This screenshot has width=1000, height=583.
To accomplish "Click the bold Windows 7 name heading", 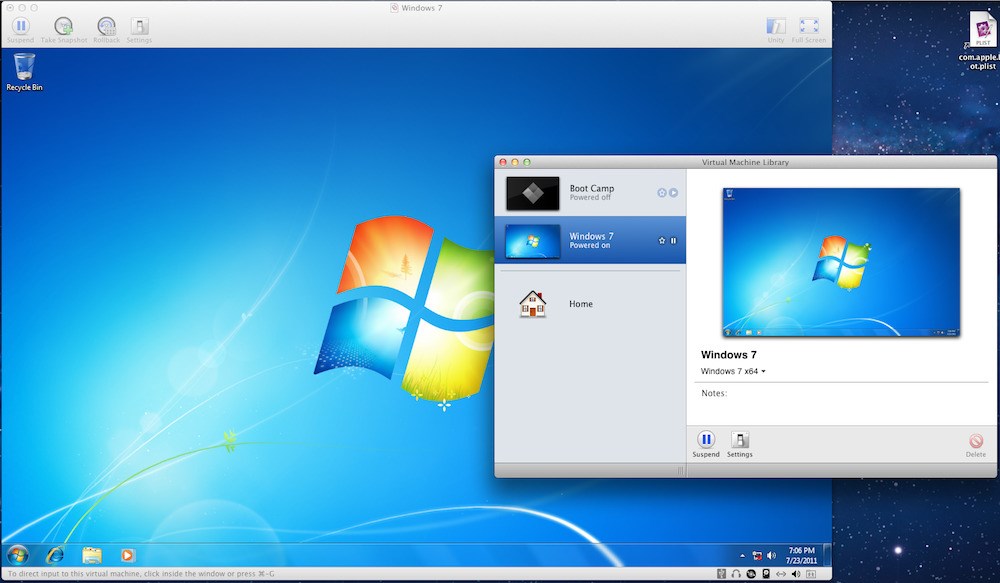I will point(728,355).
